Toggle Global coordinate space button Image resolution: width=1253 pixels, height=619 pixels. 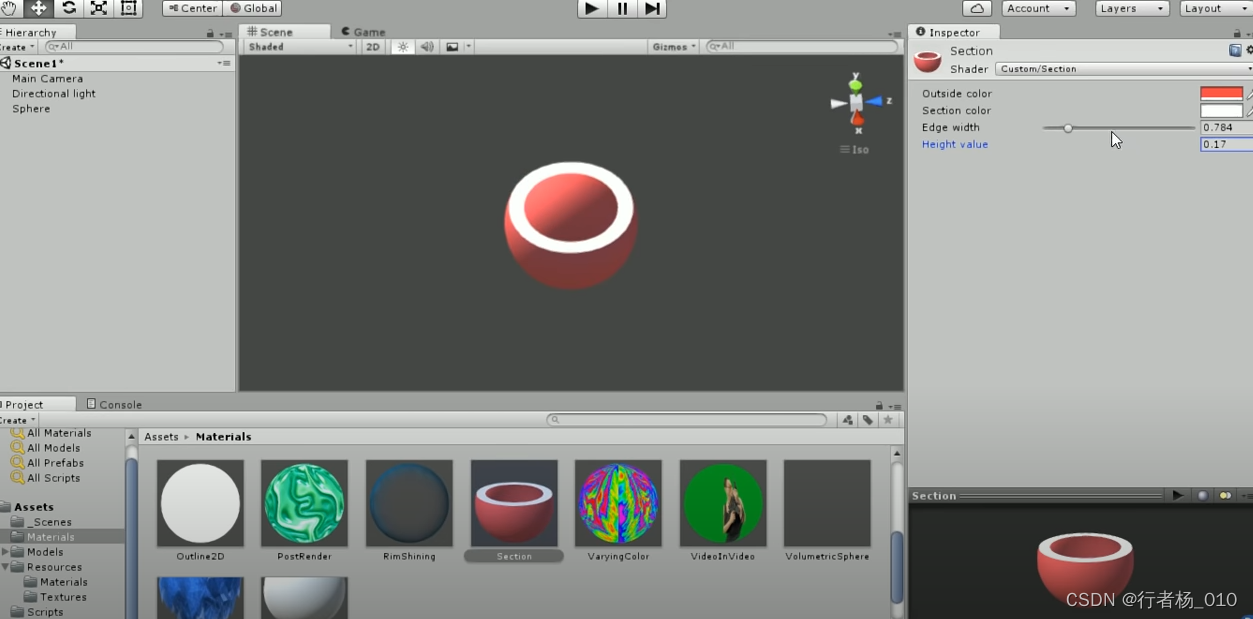coord(253,8)
